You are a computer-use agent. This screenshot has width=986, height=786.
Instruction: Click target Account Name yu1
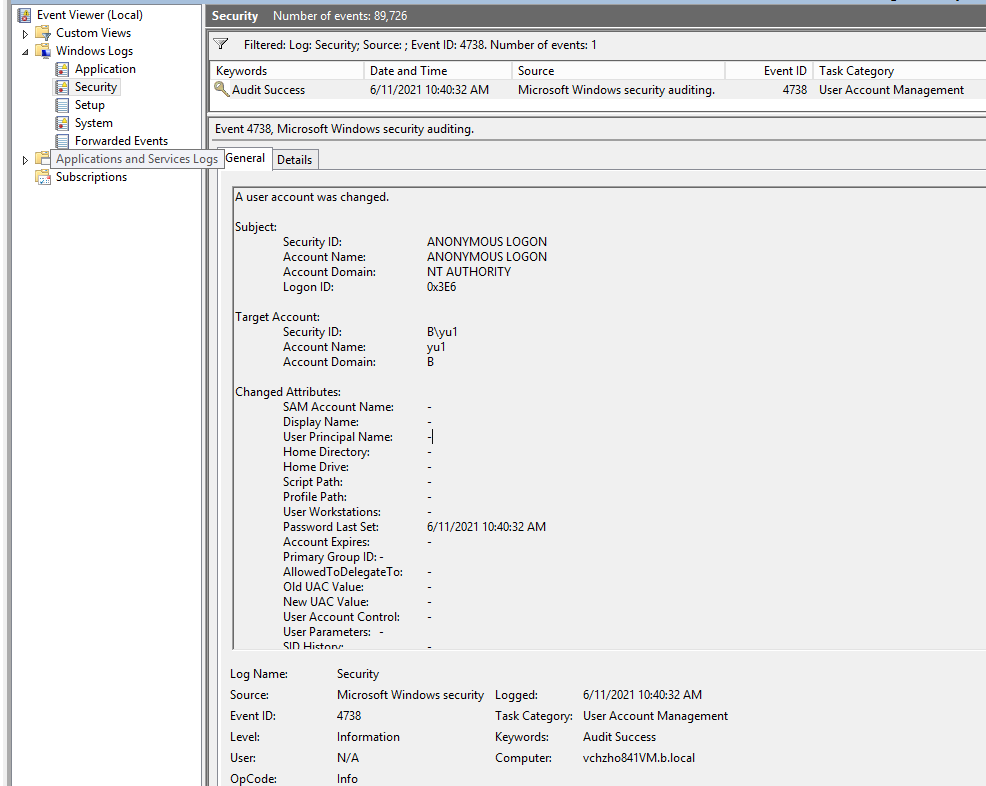[436, 347]
